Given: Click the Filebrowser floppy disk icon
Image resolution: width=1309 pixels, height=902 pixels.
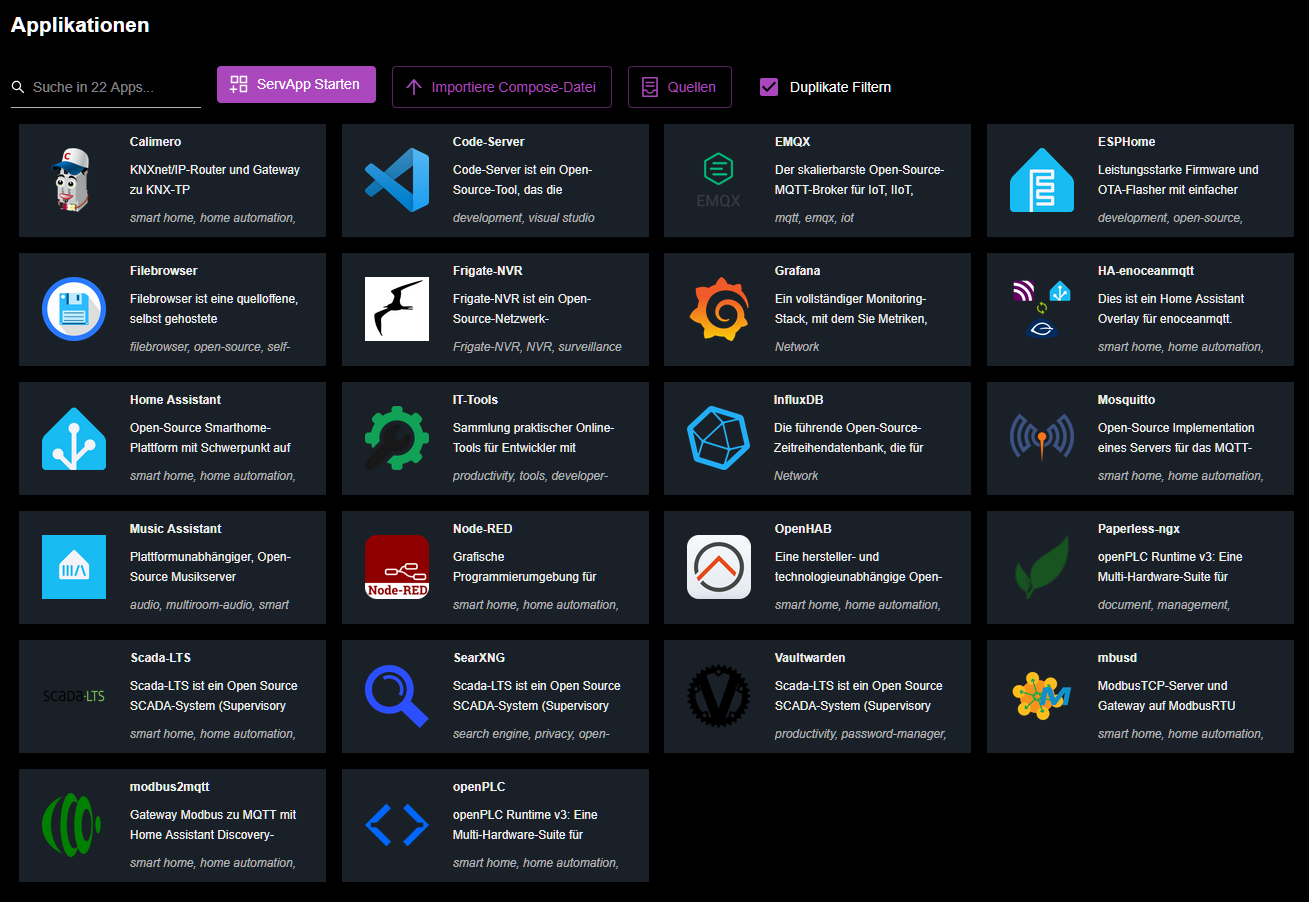Looking at the screenshot, I should (x=74, y=309).
